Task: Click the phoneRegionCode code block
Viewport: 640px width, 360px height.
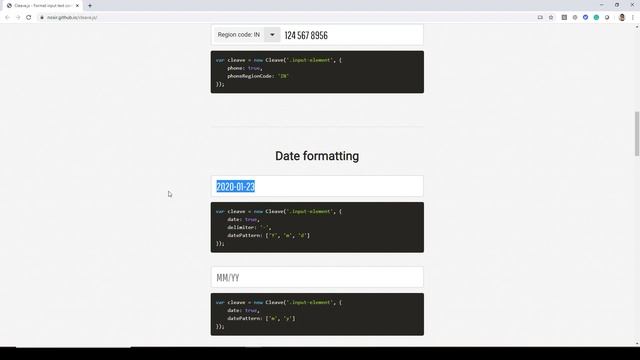Action: tap(317, 72)
